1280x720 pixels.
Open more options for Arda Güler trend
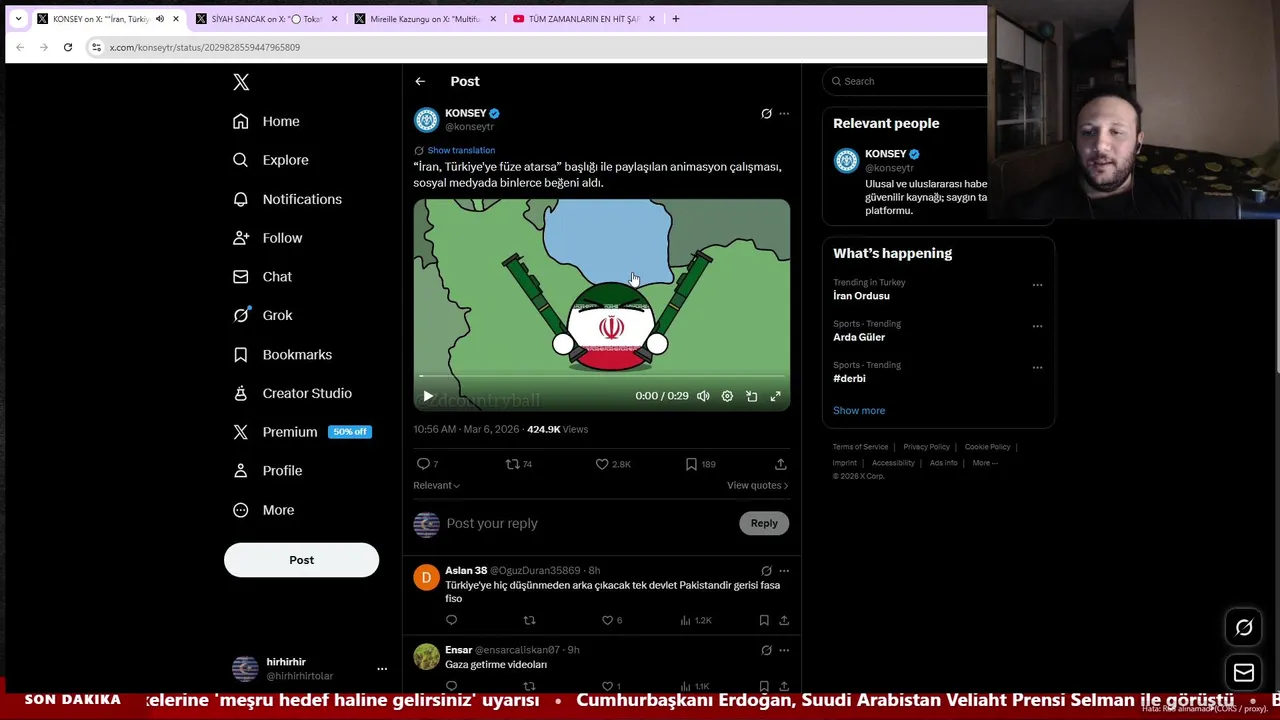point(1037,326)
